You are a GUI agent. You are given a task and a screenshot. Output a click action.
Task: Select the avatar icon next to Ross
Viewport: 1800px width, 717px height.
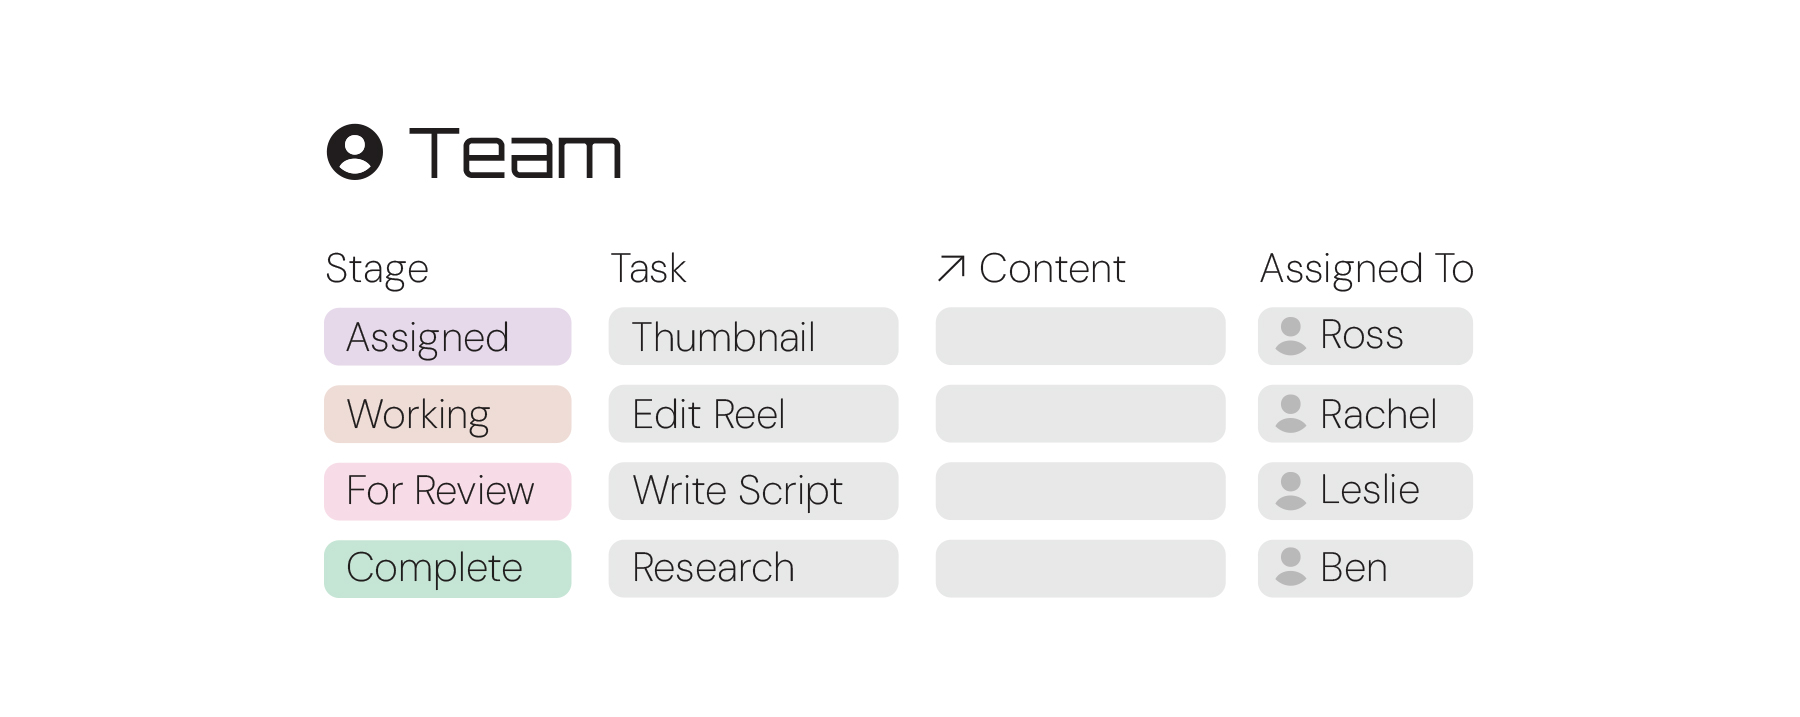[x=1291, y=336]
